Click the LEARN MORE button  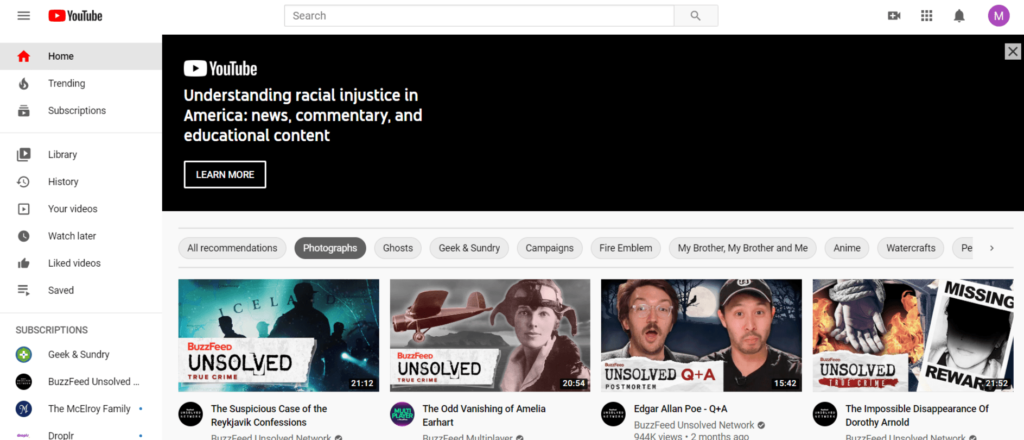point(225,174)
